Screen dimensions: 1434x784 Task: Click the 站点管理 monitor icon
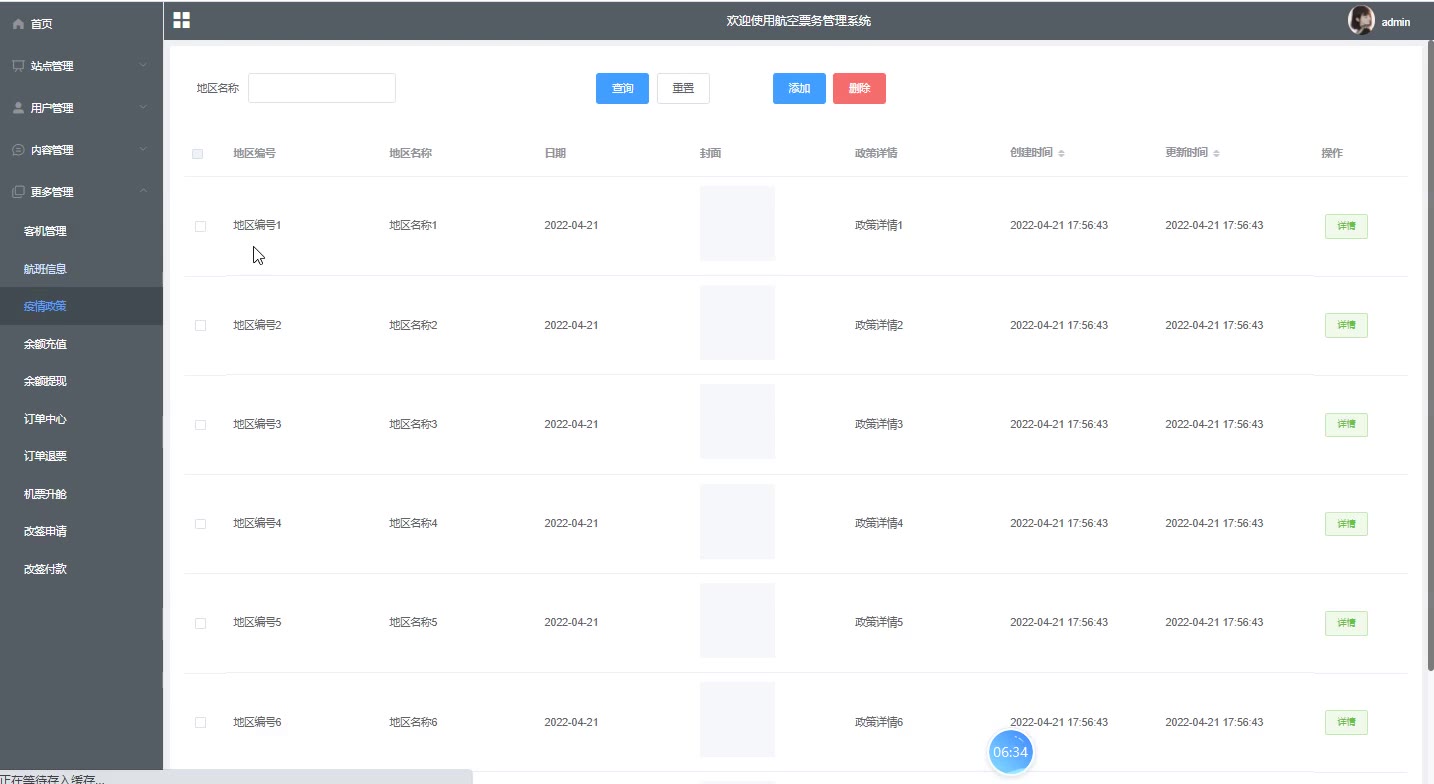18,66
